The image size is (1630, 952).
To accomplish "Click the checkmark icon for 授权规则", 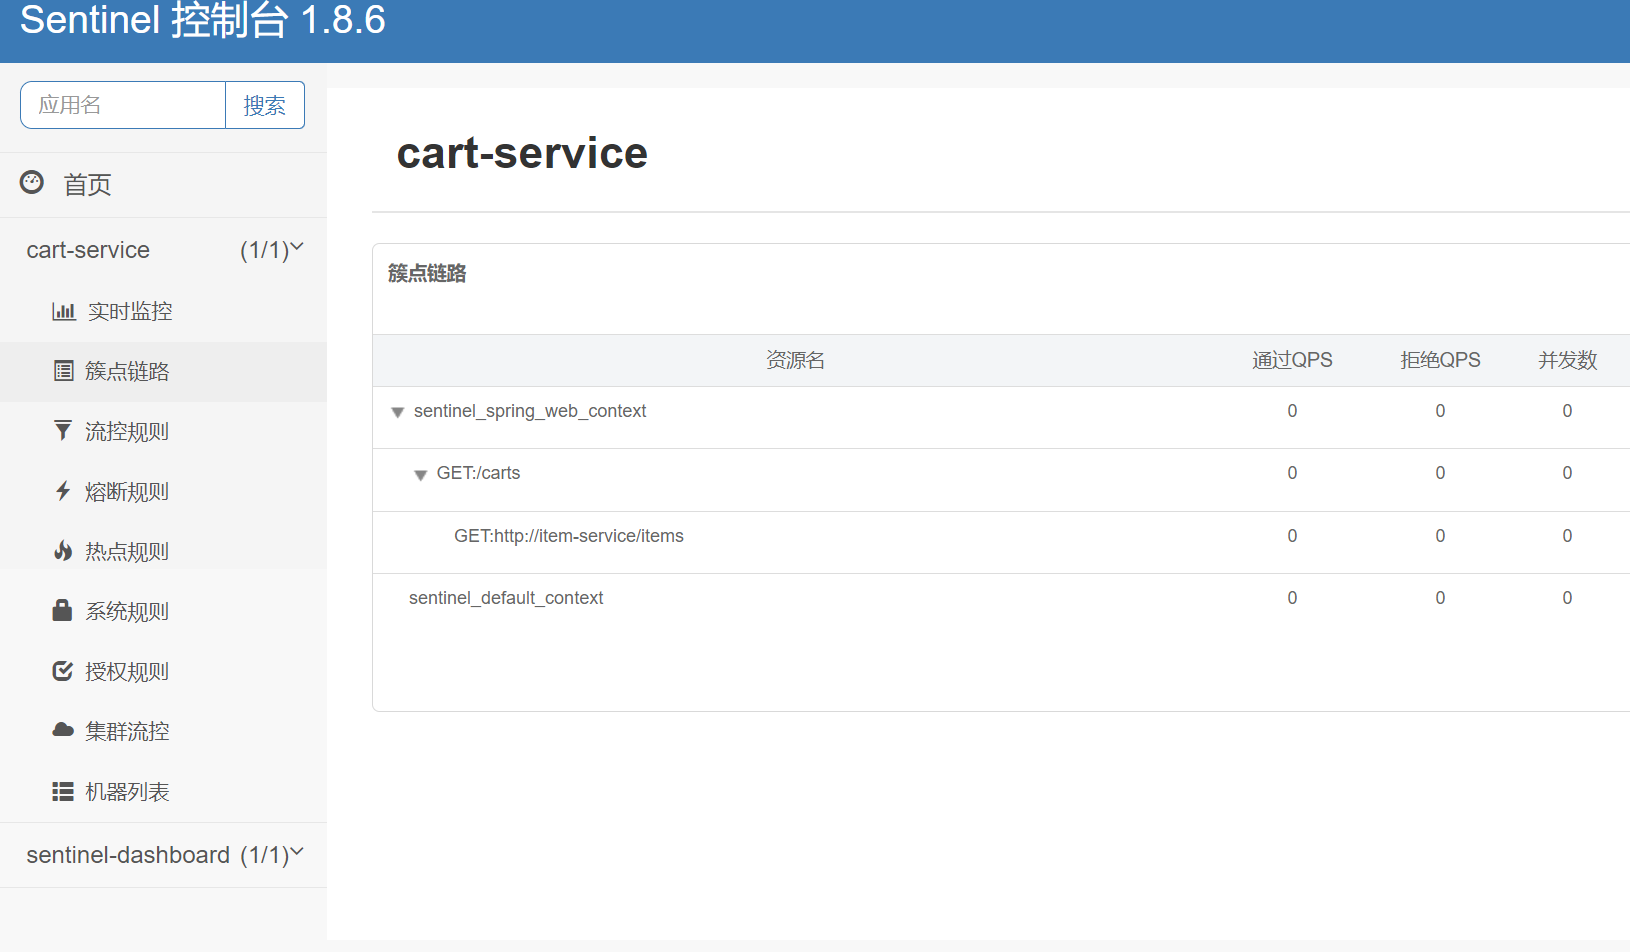I will click(x=63, y=671).
